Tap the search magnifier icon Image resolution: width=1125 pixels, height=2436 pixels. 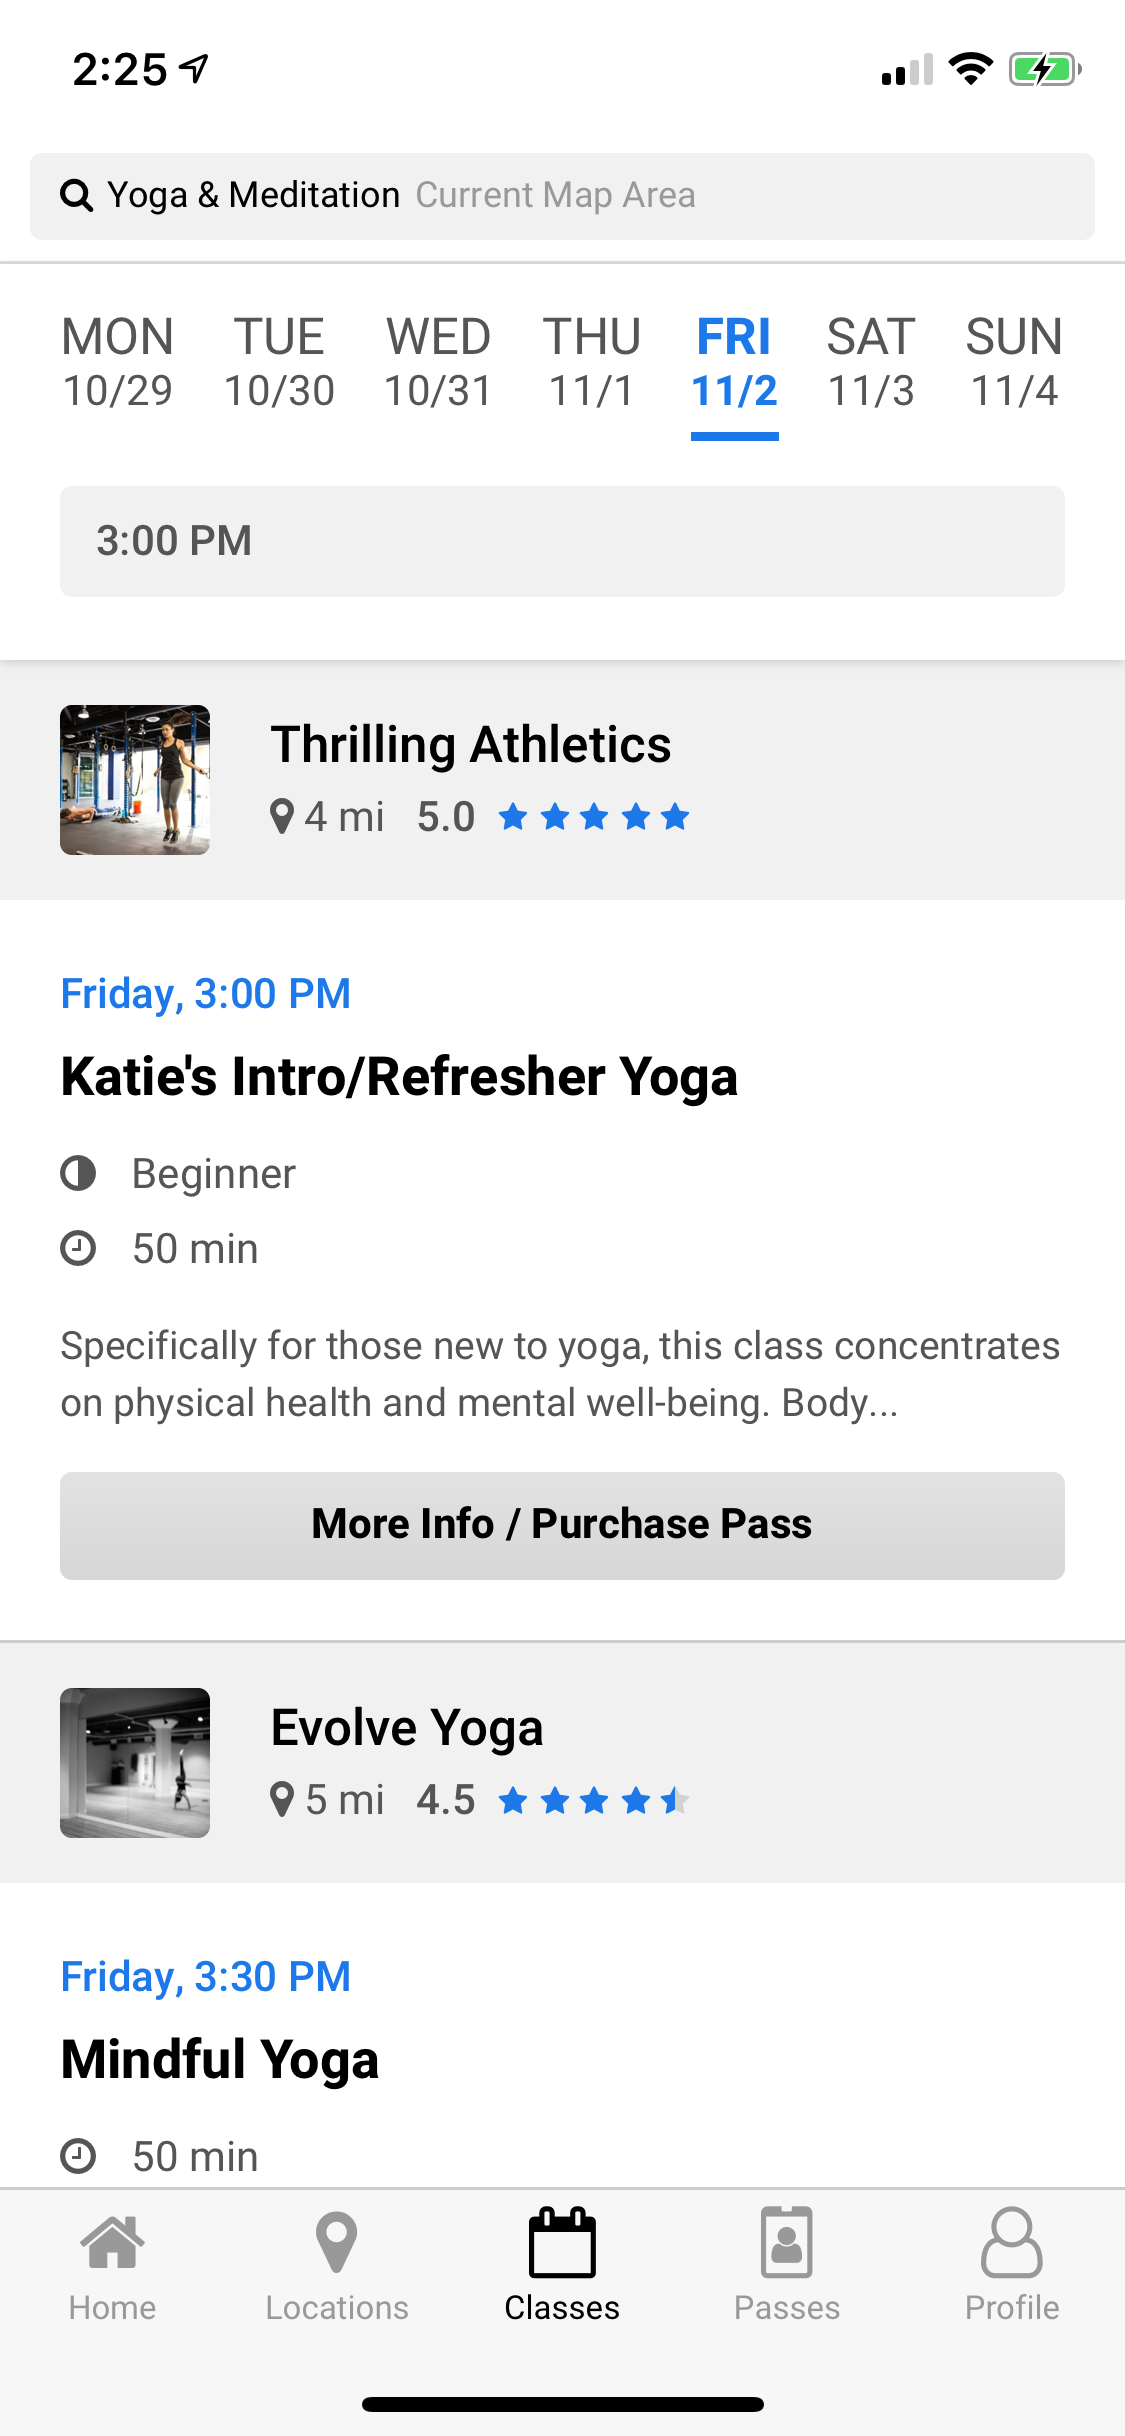pos(76,195)
